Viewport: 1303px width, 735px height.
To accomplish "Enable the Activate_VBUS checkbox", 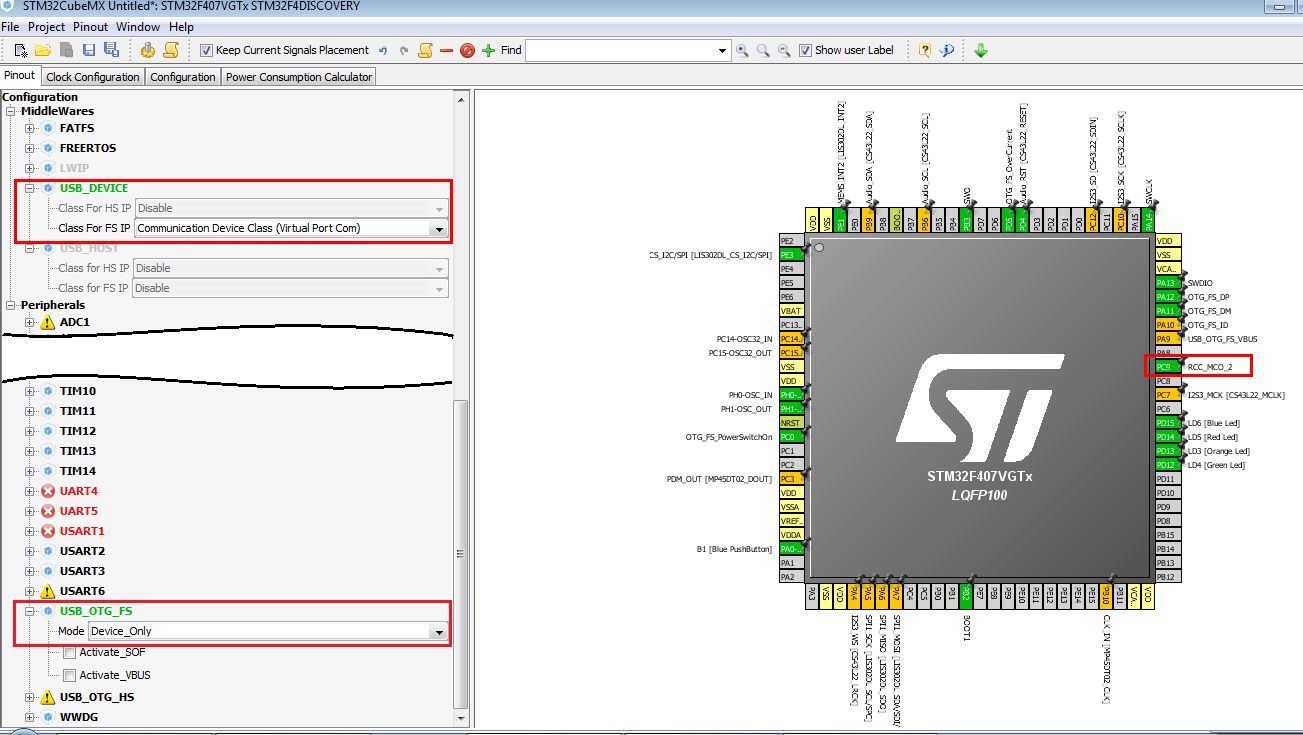I will pos(69,675).
